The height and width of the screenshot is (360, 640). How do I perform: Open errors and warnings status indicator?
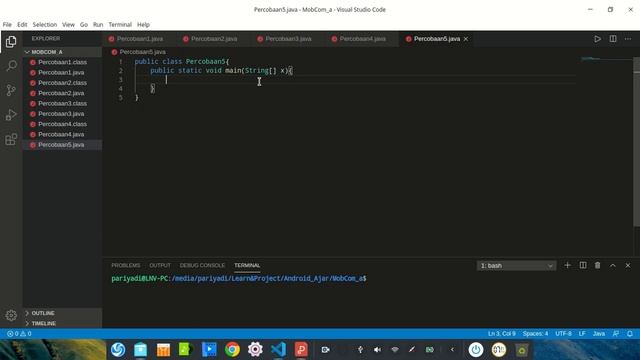19,334
